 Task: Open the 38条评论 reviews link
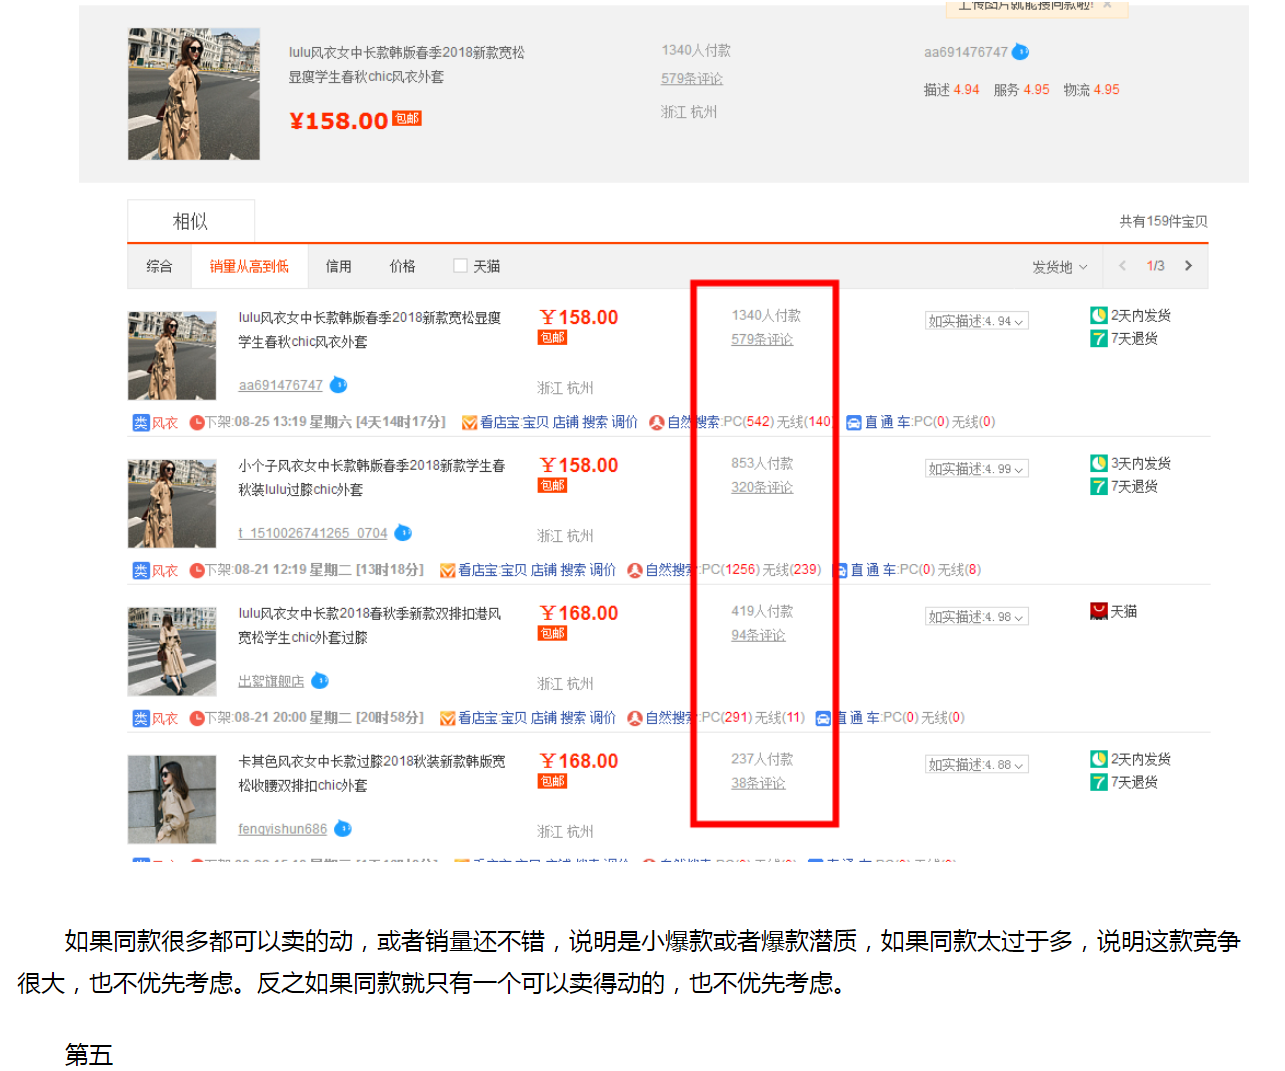pyautogui.click(x=758, y=784)
